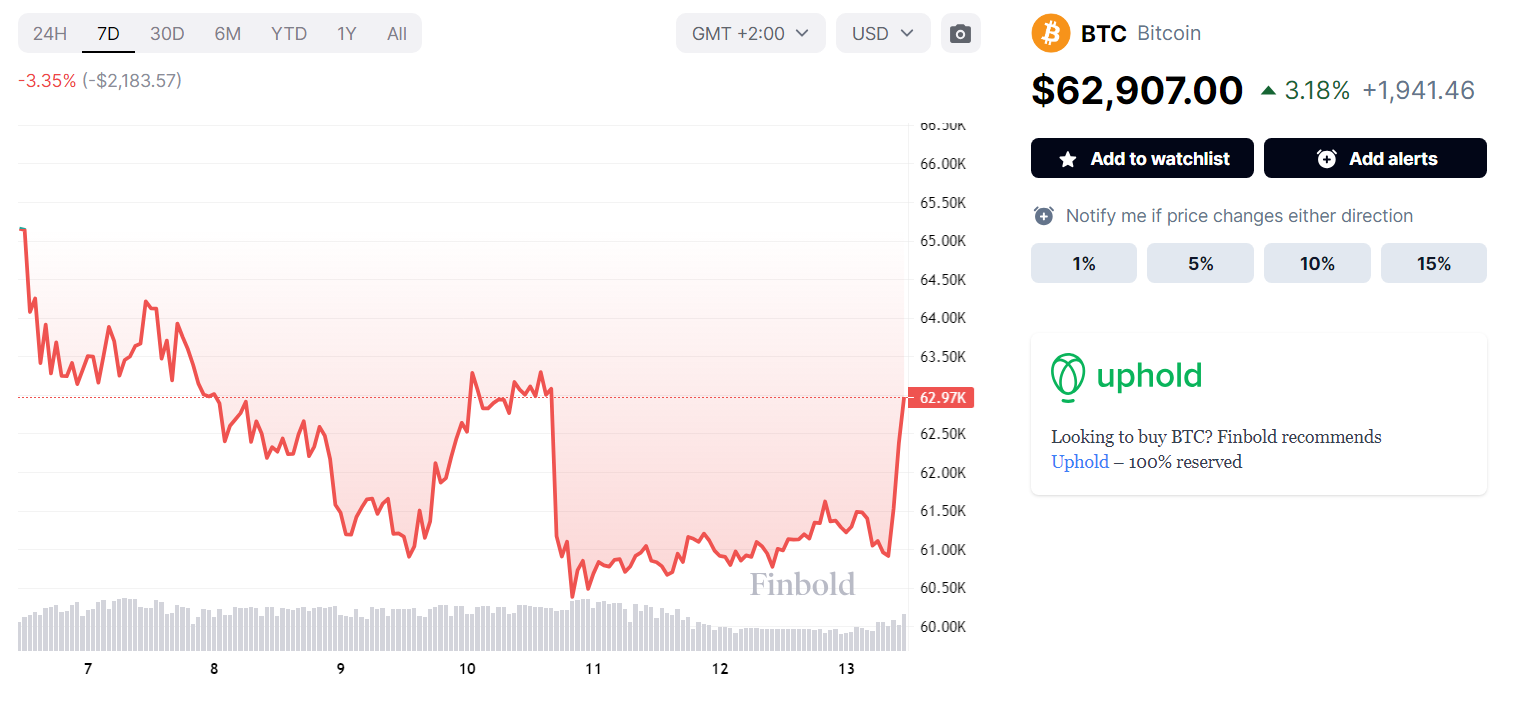Switch chart to 24H range

pos(50,34)
